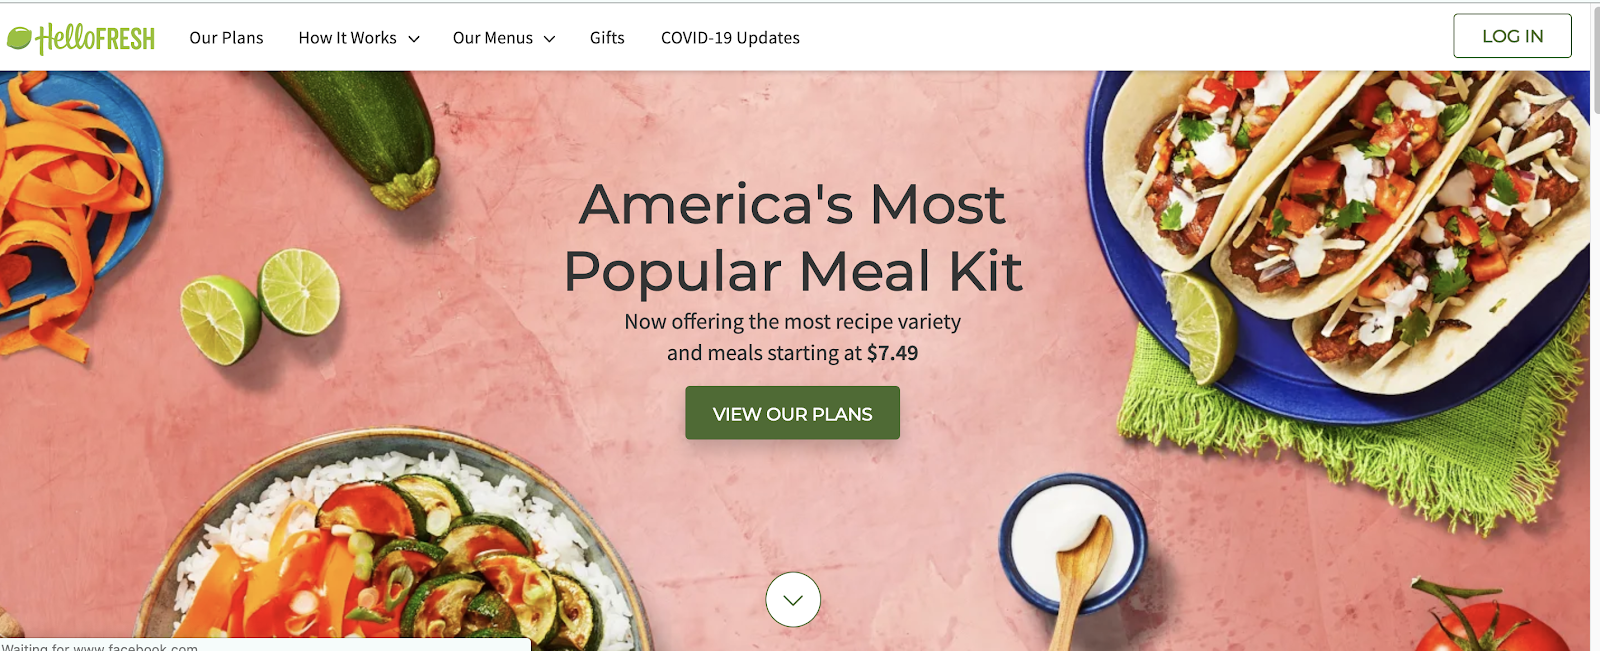This screenshot has height=651, width=1600.
Task: Click the HelloFresh lime logo icon
Action: [x=19, y=39]
